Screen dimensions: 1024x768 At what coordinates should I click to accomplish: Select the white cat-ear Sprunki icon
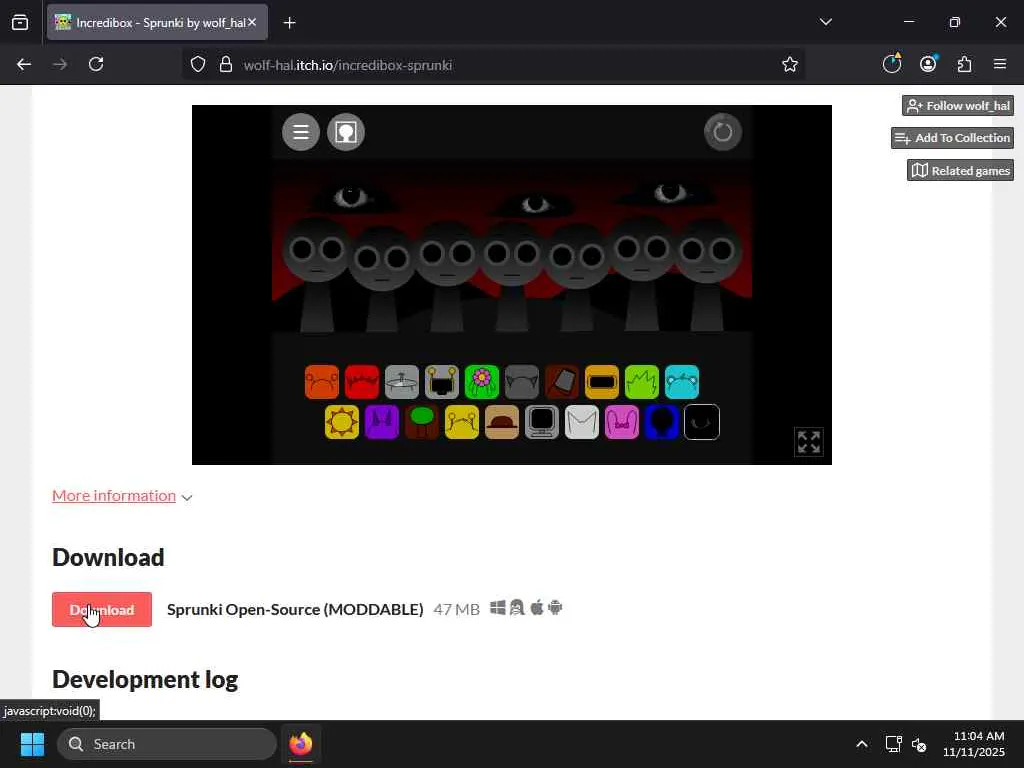[x=582, y=422]
